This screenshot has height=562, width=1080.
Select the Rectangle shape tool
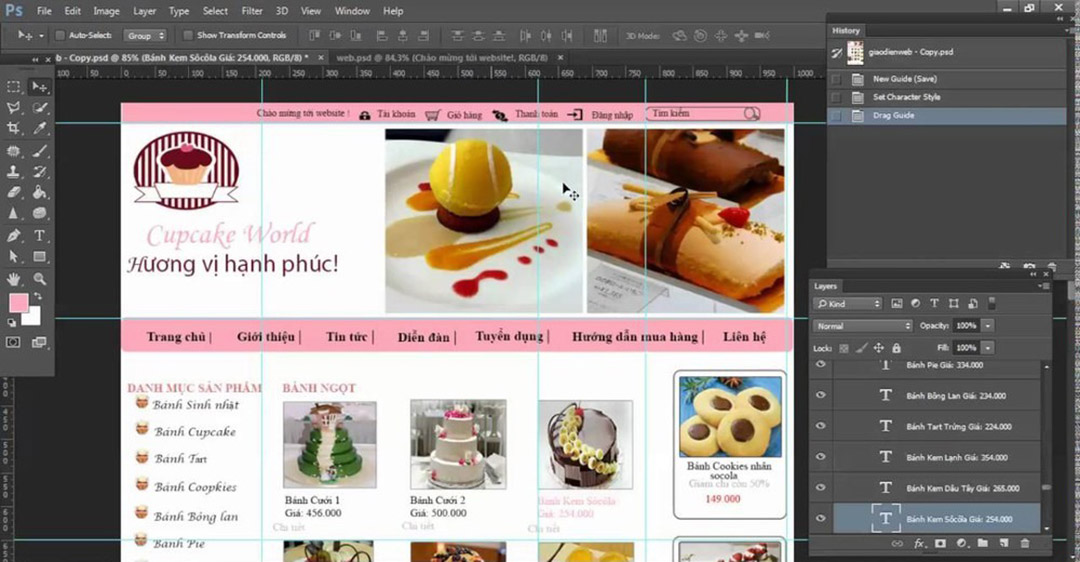39,257
